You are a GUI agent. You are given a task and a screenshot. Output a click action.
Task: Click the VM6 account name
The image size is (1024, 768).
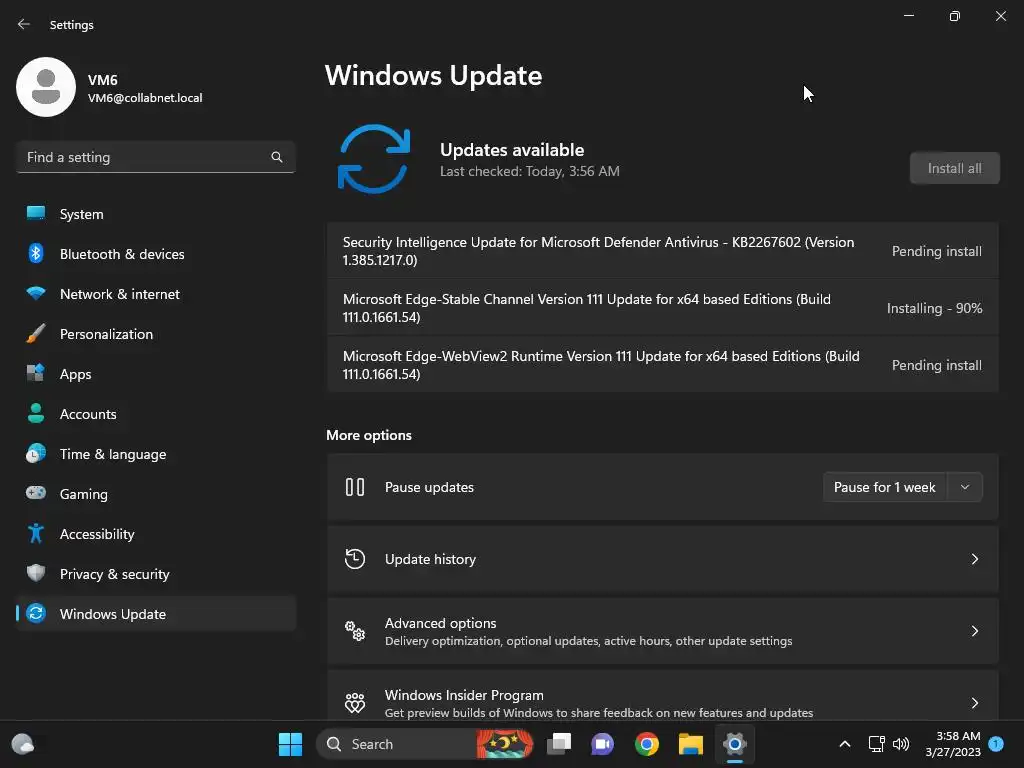pos(103,80)
